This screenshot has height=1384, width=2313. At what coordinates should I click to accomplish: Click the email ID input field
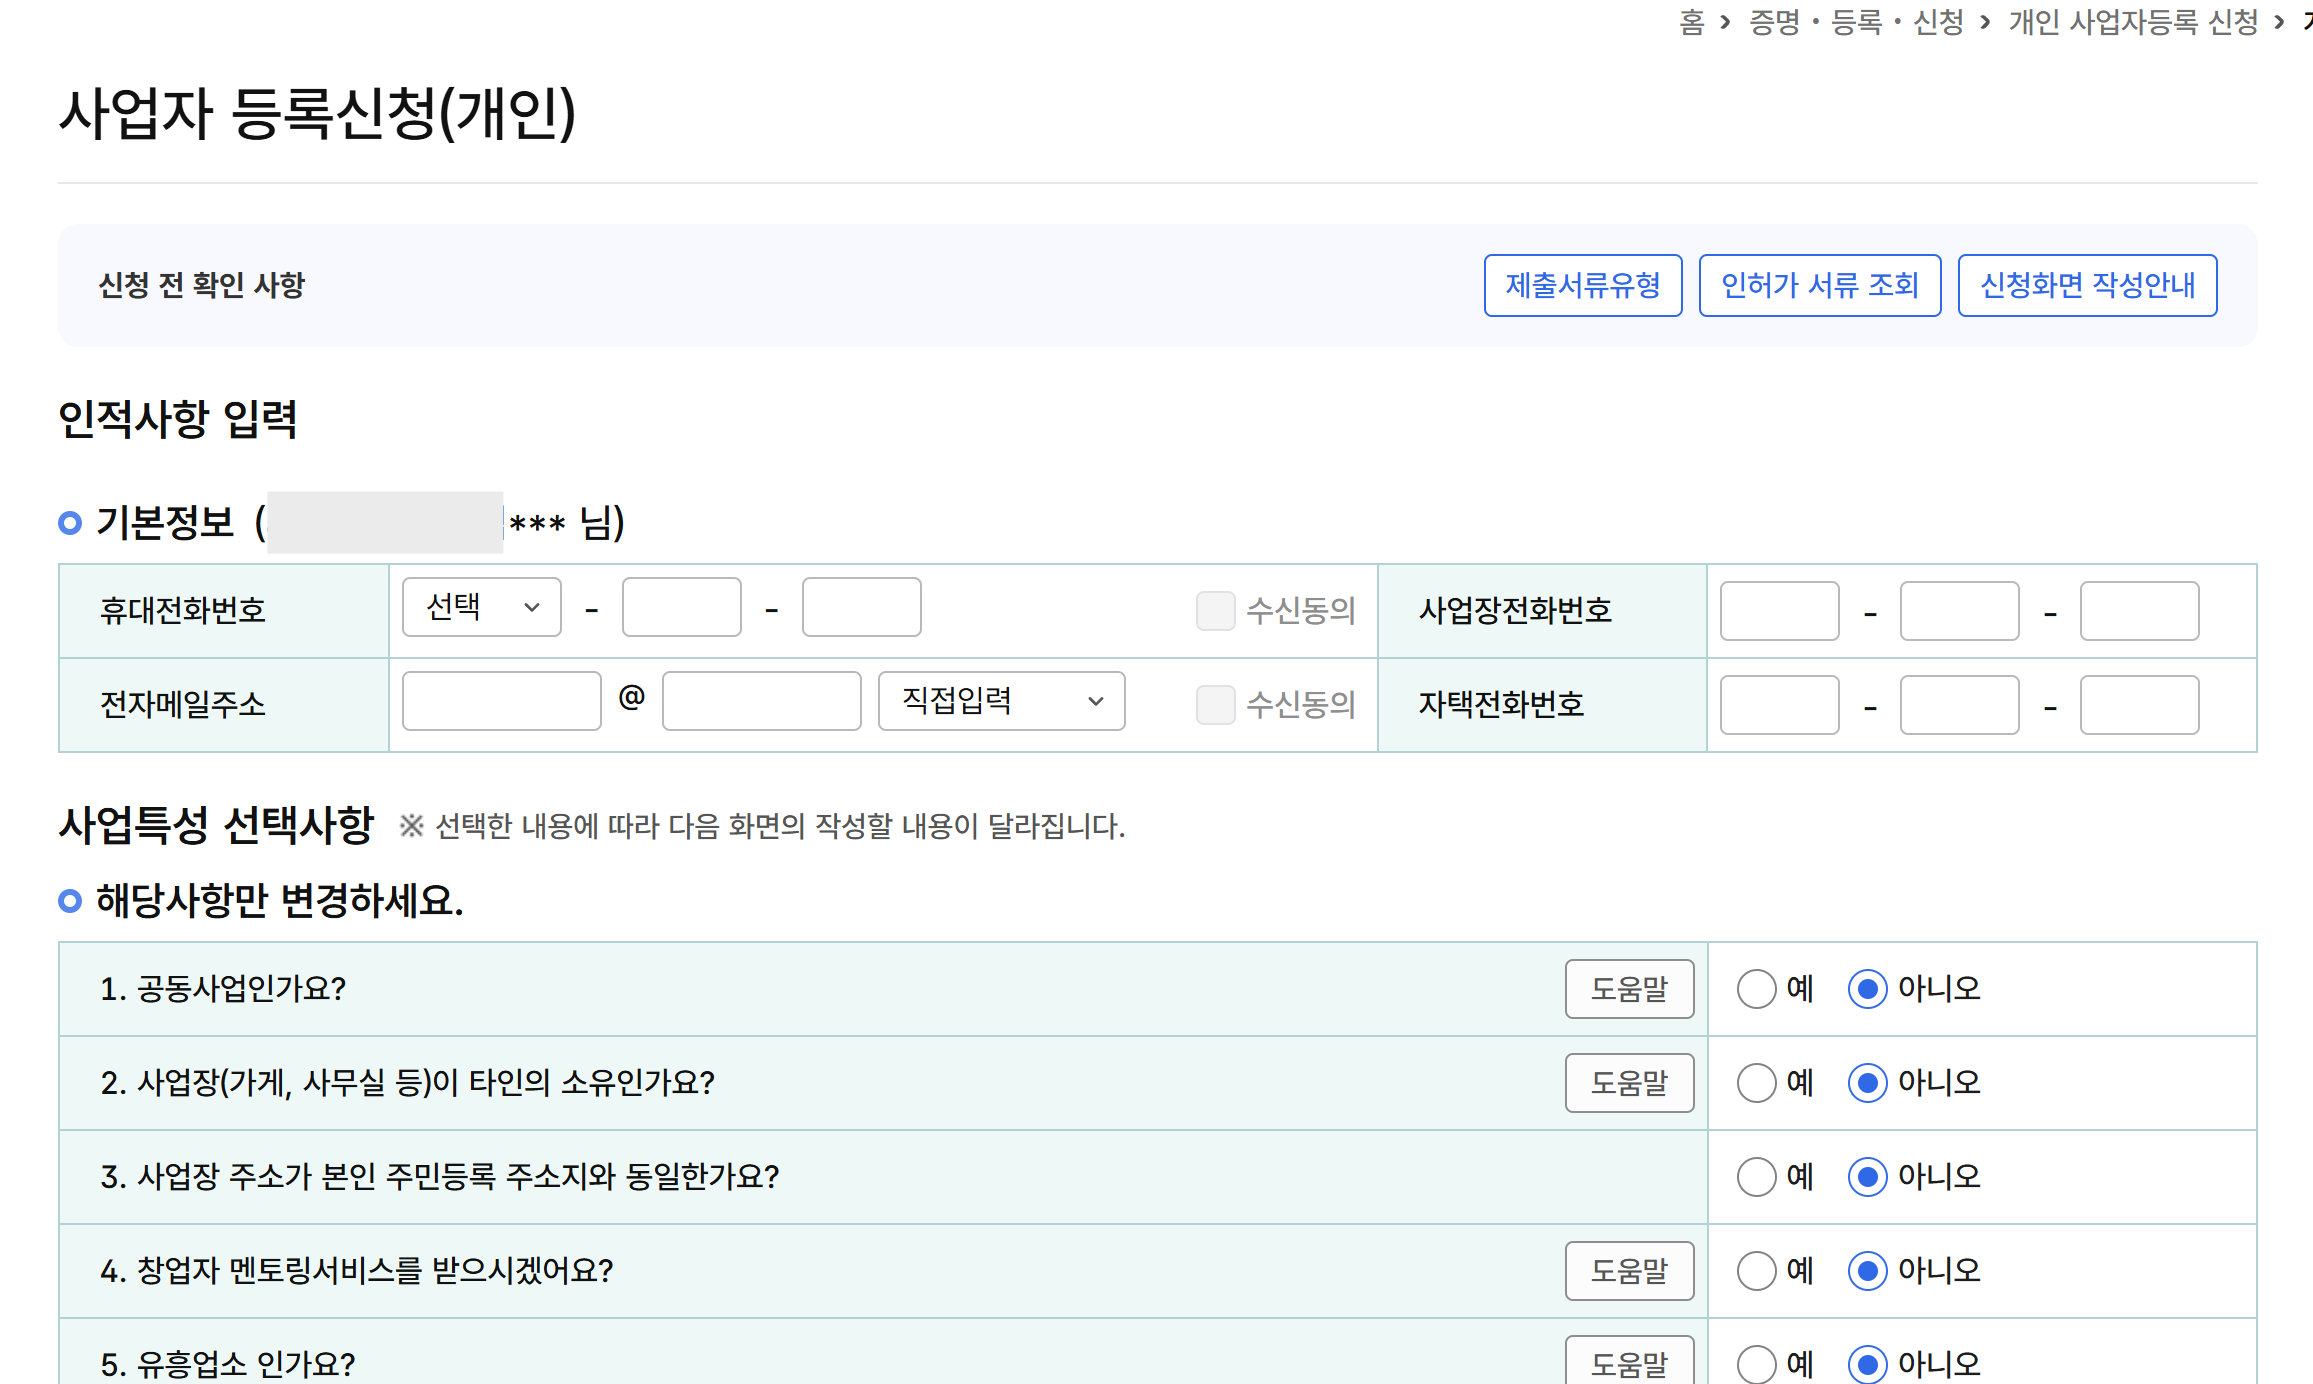click(x=501, y=701)
